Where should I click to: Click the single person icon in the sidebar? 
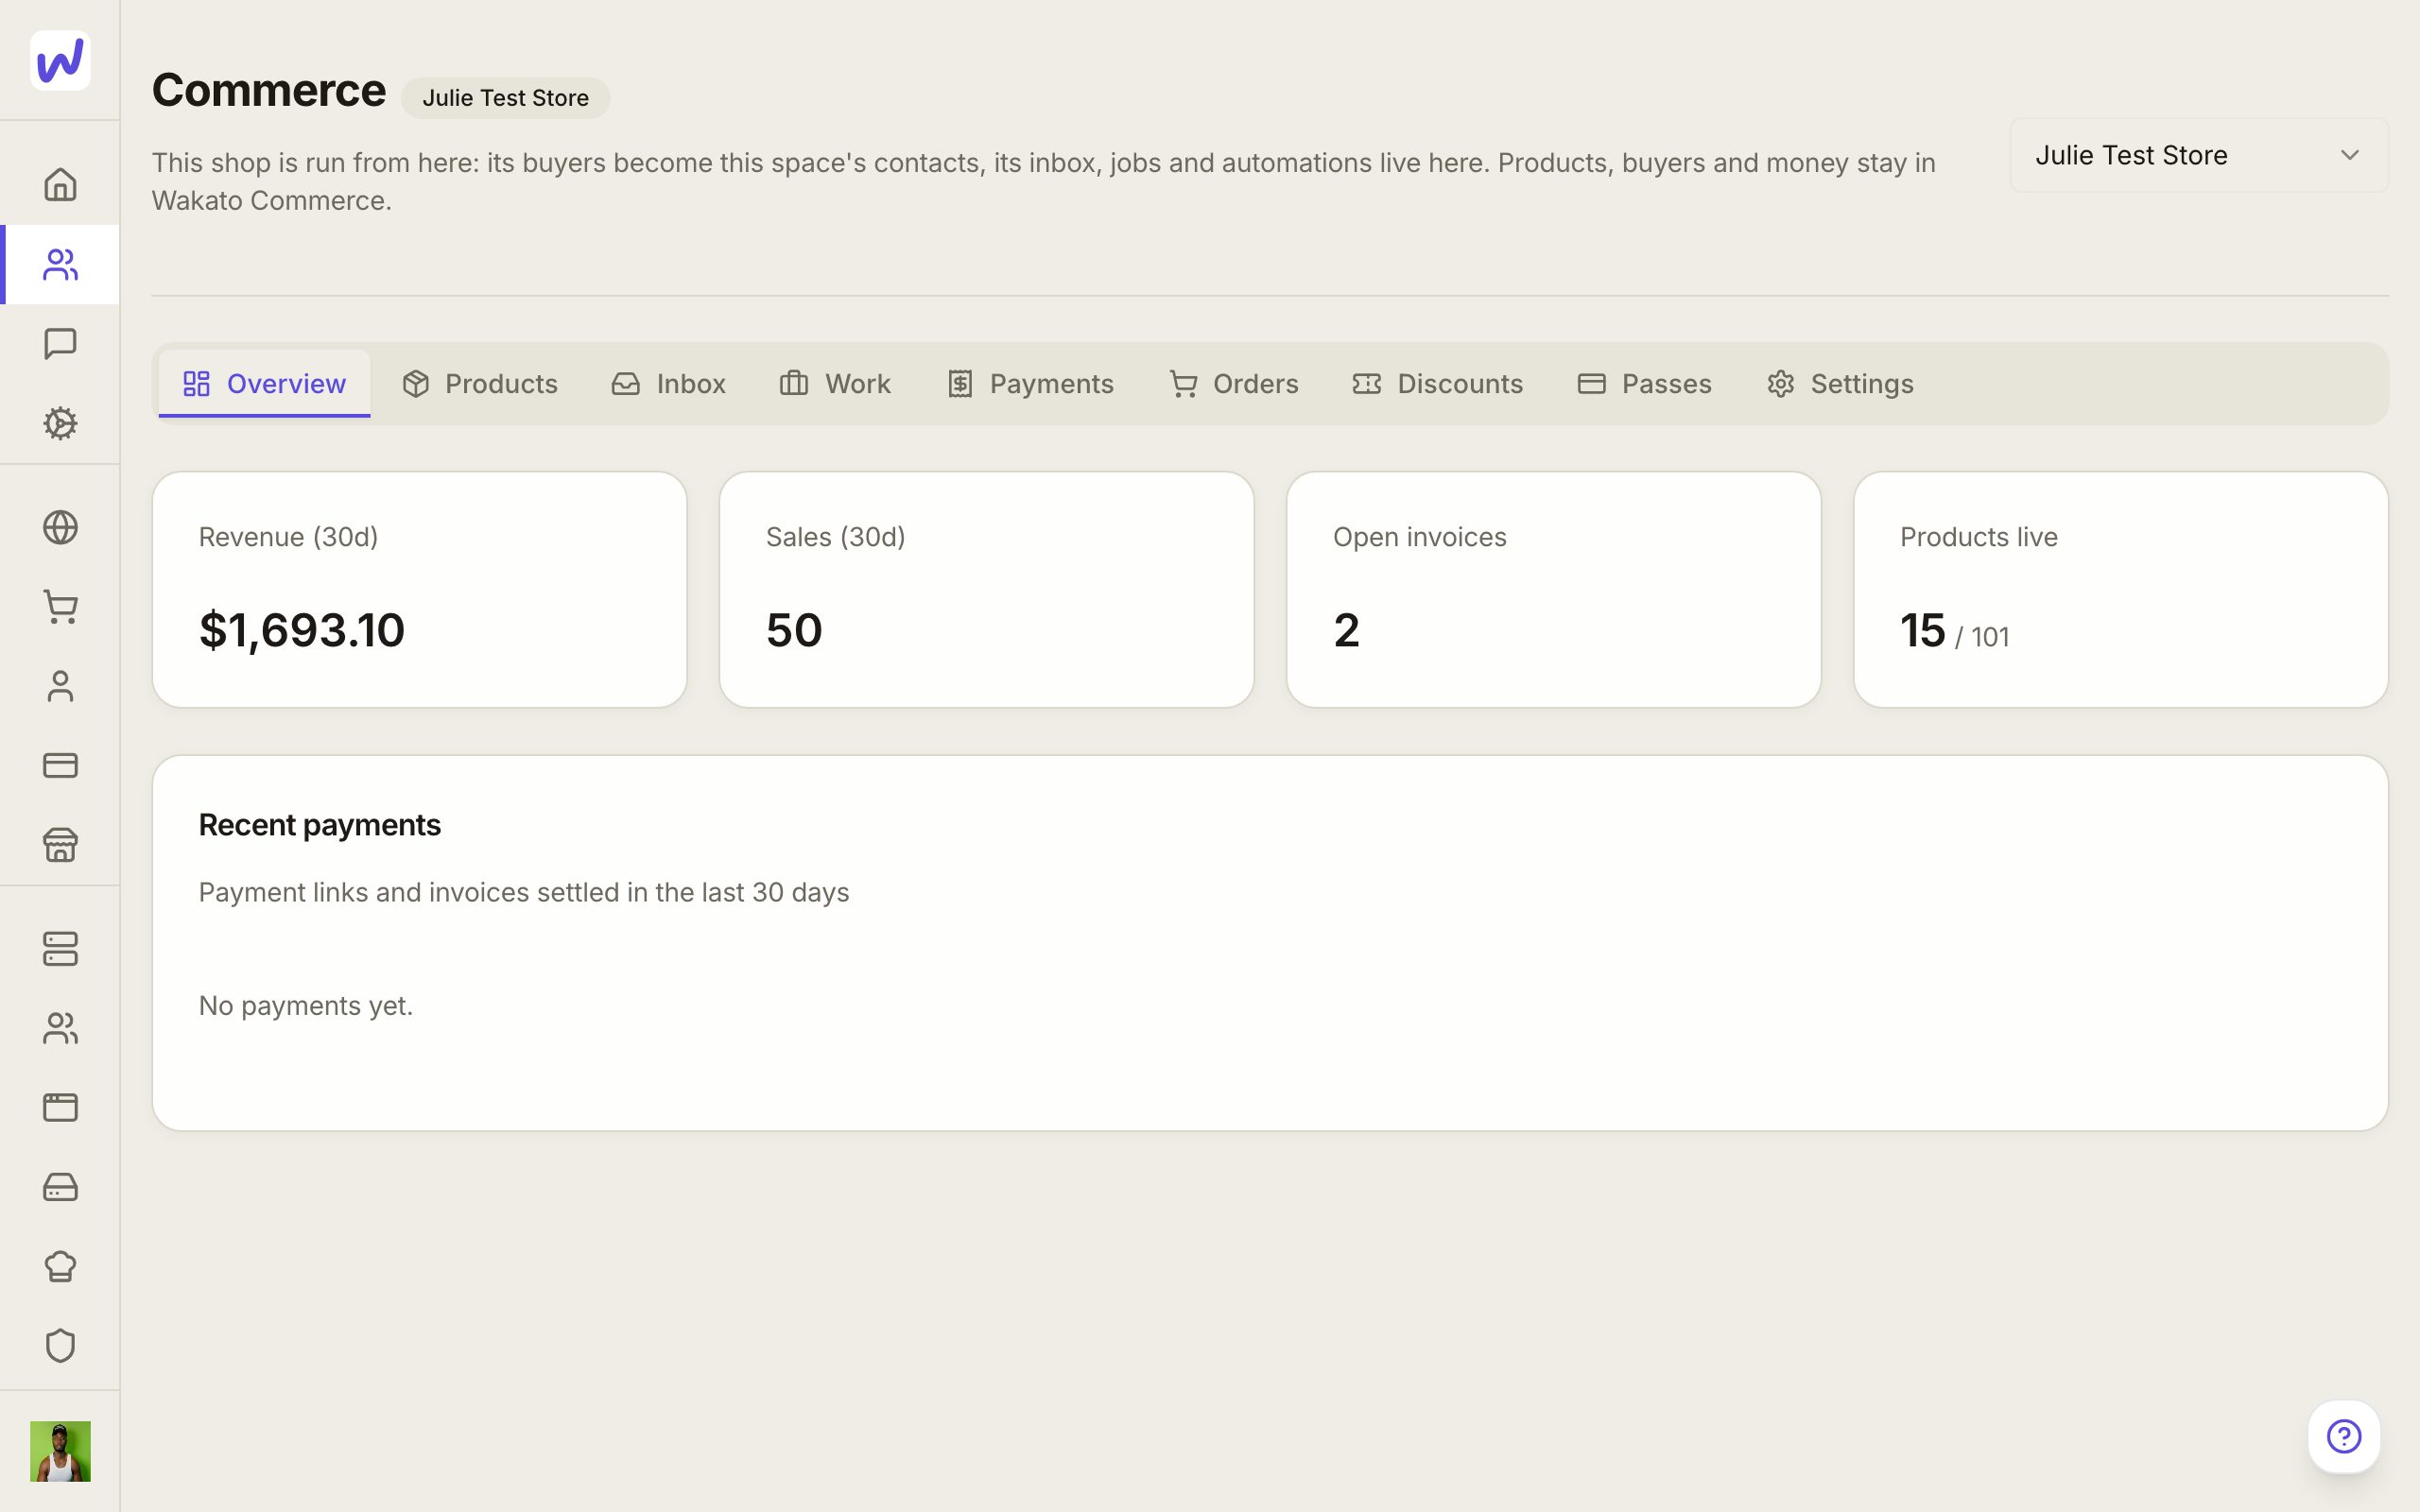pos(60,686)
